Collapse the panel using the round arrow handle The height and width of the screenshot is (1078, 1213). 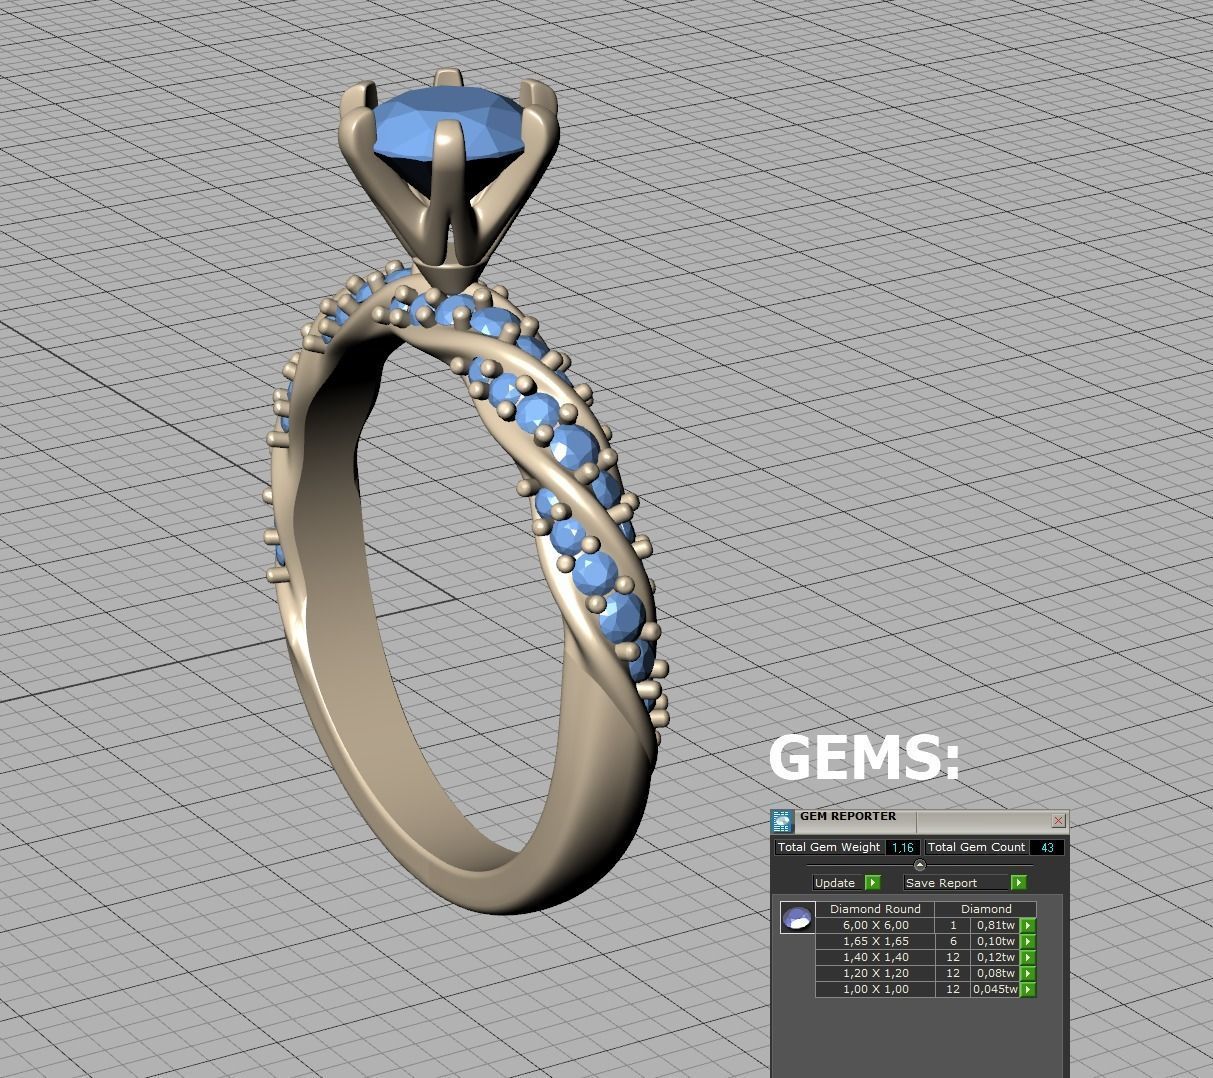point(920,865)
